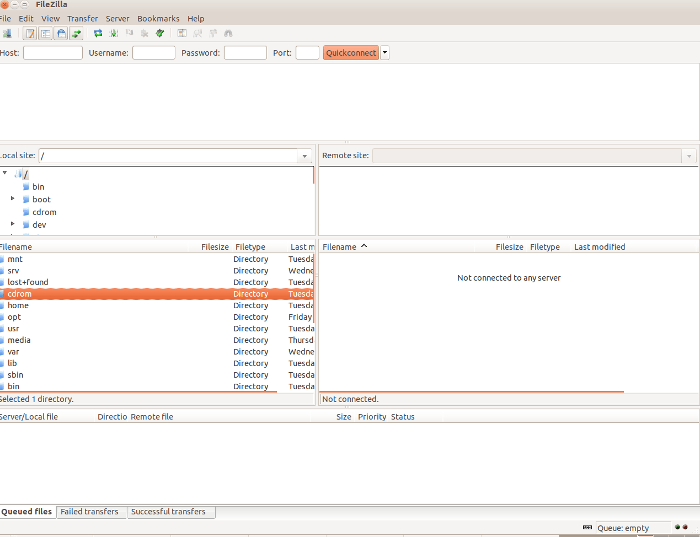Toggle remote directory tree display icon
Viewport: 700px width, 537px height.
(61, 33)
